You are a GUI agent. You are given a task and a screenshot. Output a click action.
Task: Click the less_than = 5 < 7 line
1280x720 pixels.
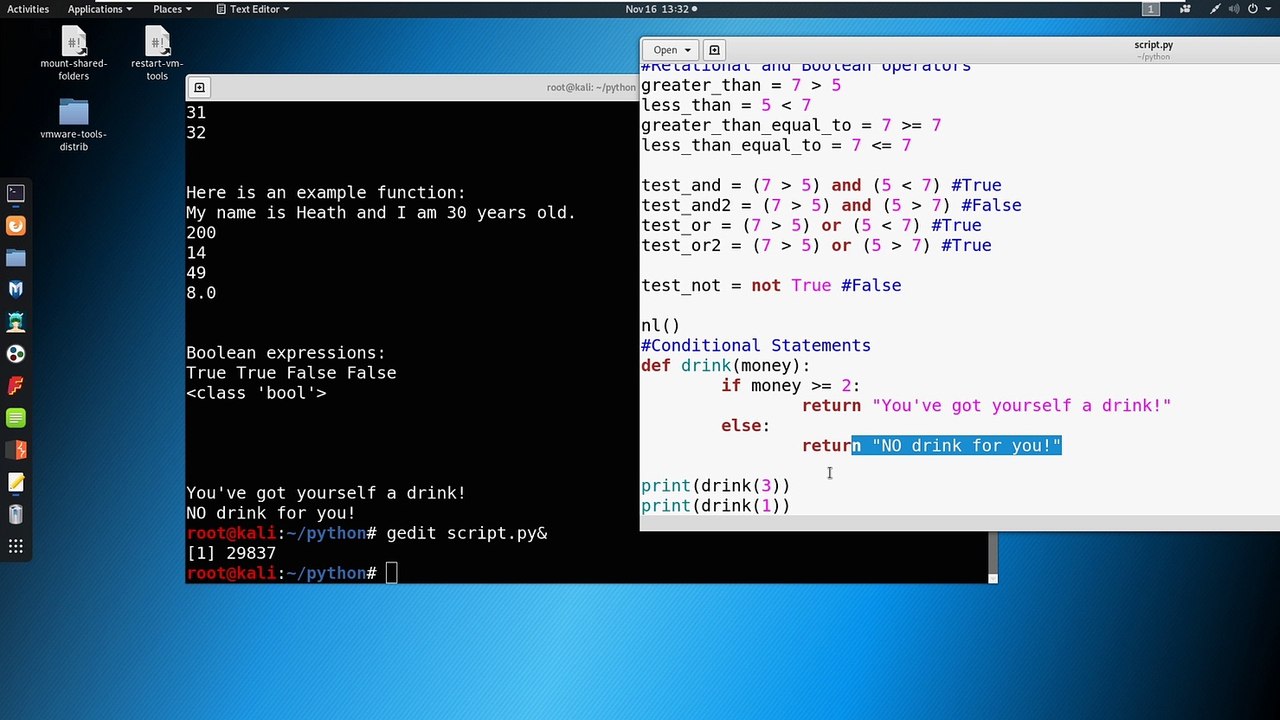point(726,106)
